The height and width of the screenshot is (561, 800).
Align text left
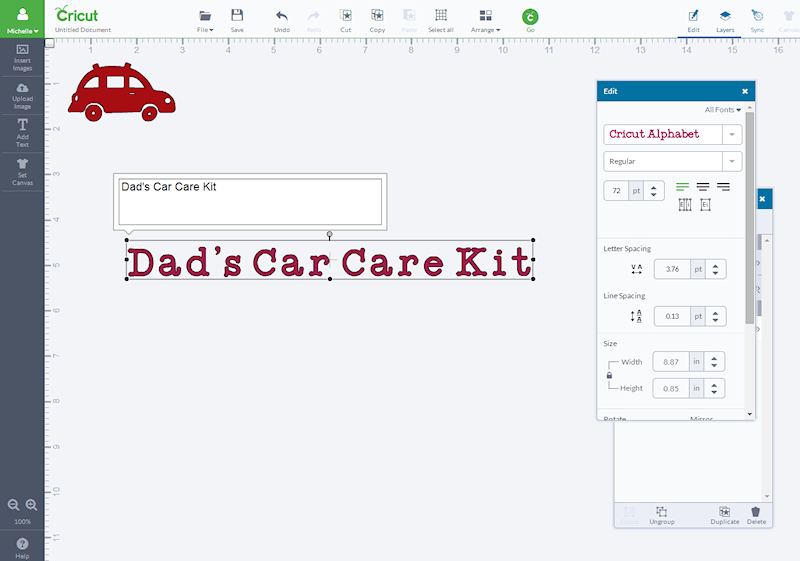coord(682,187)
